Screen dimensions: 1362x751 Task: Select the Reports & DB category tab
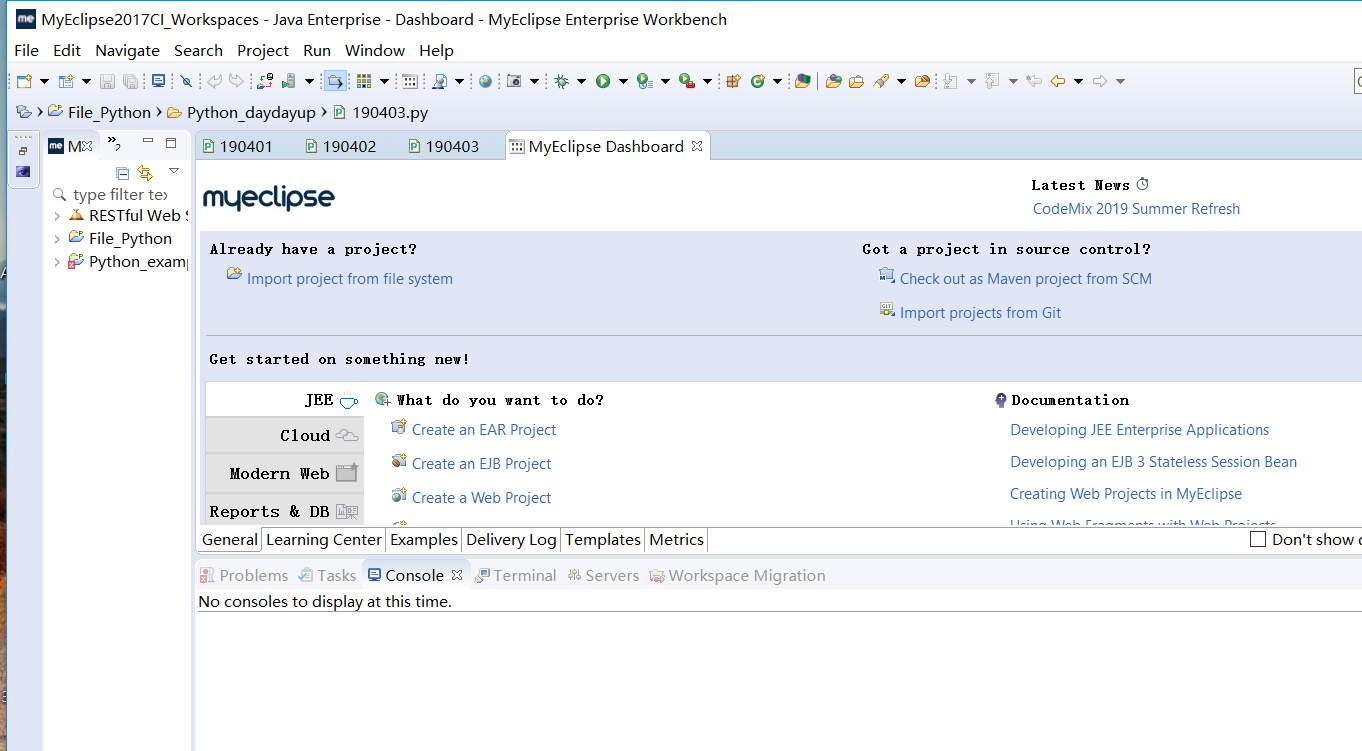click(285, 511)
